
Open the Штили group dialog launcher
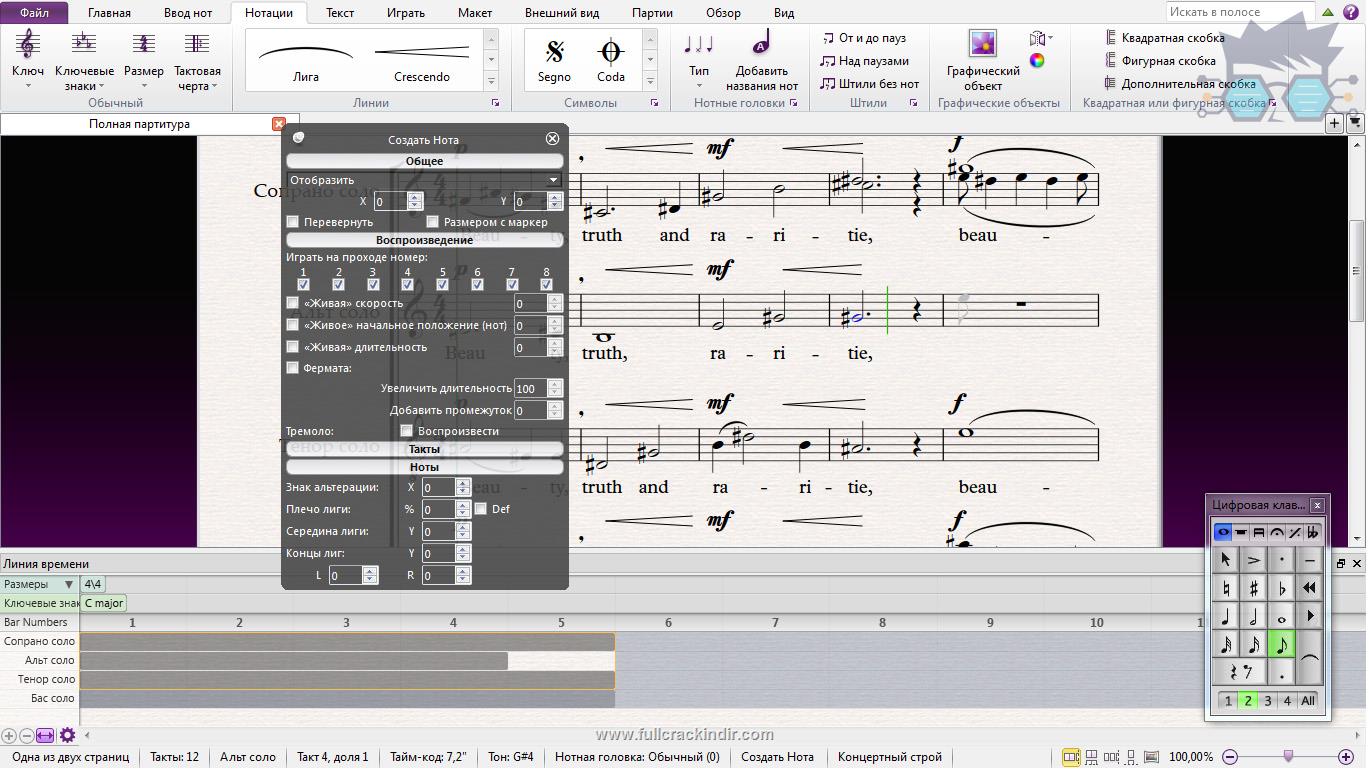tap(913, 103)
